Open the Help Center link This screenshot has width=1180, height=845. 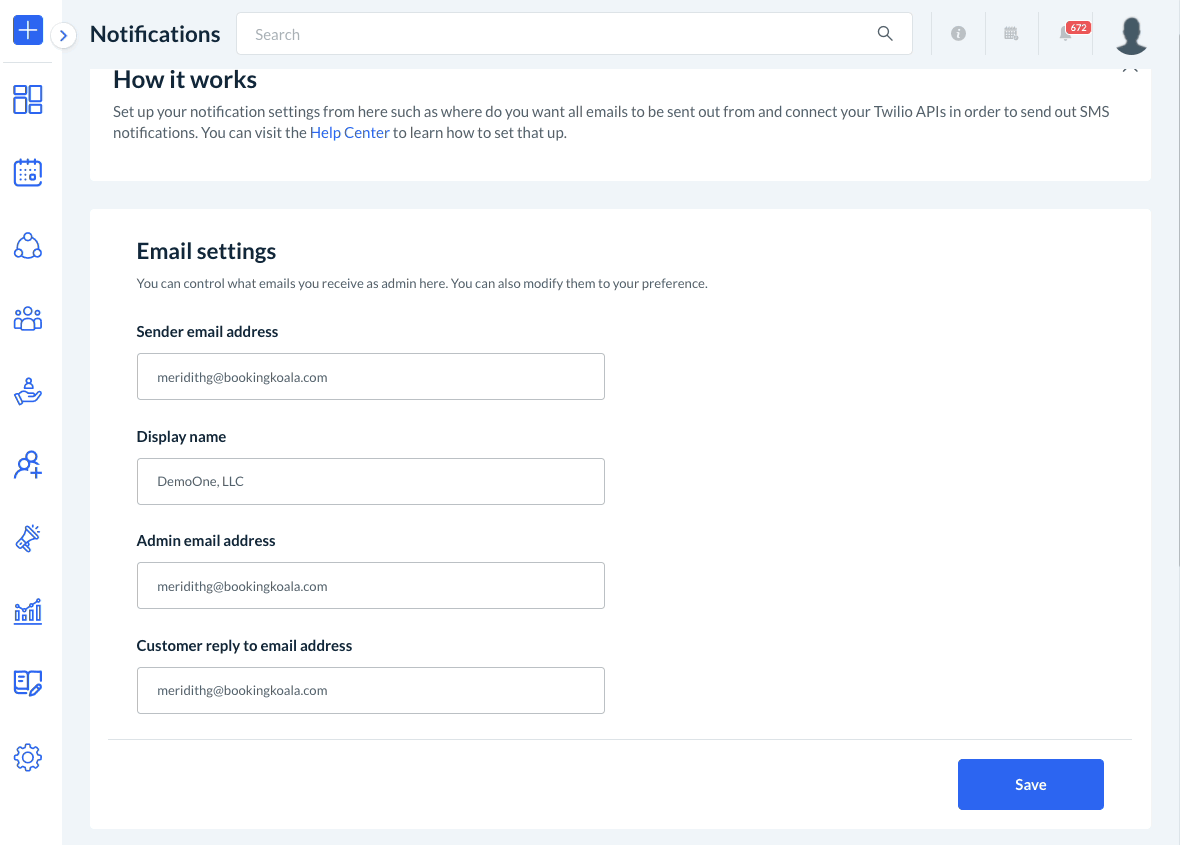coord(349,133)
